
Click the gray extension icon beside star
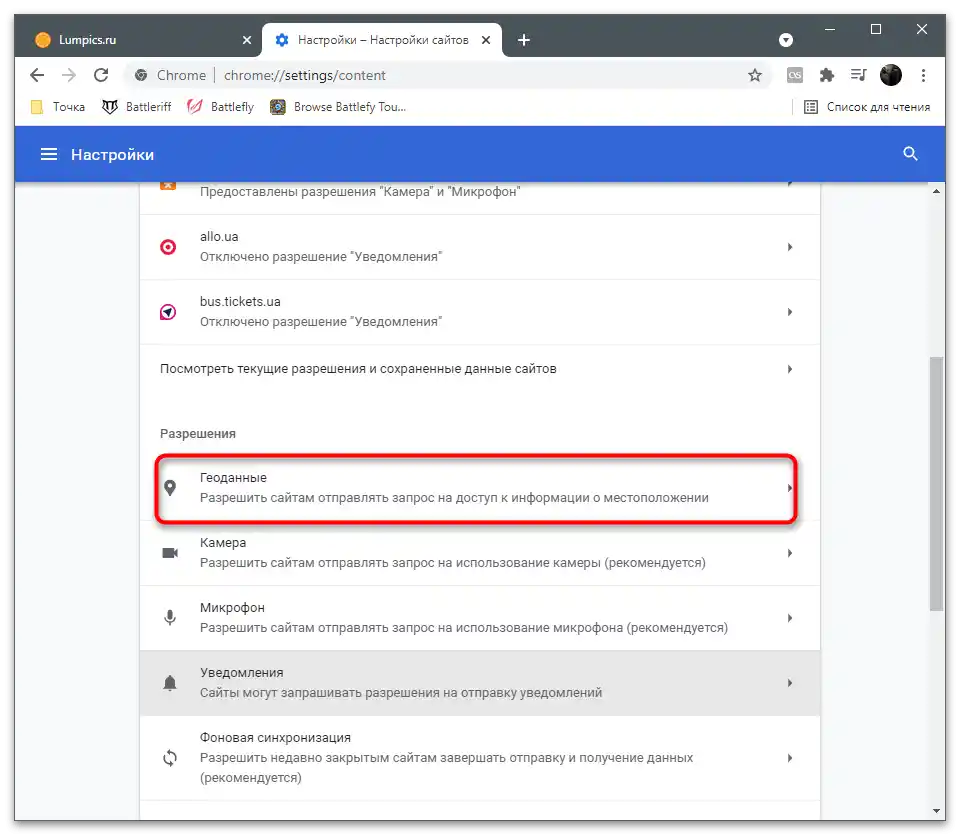point(795,75)
